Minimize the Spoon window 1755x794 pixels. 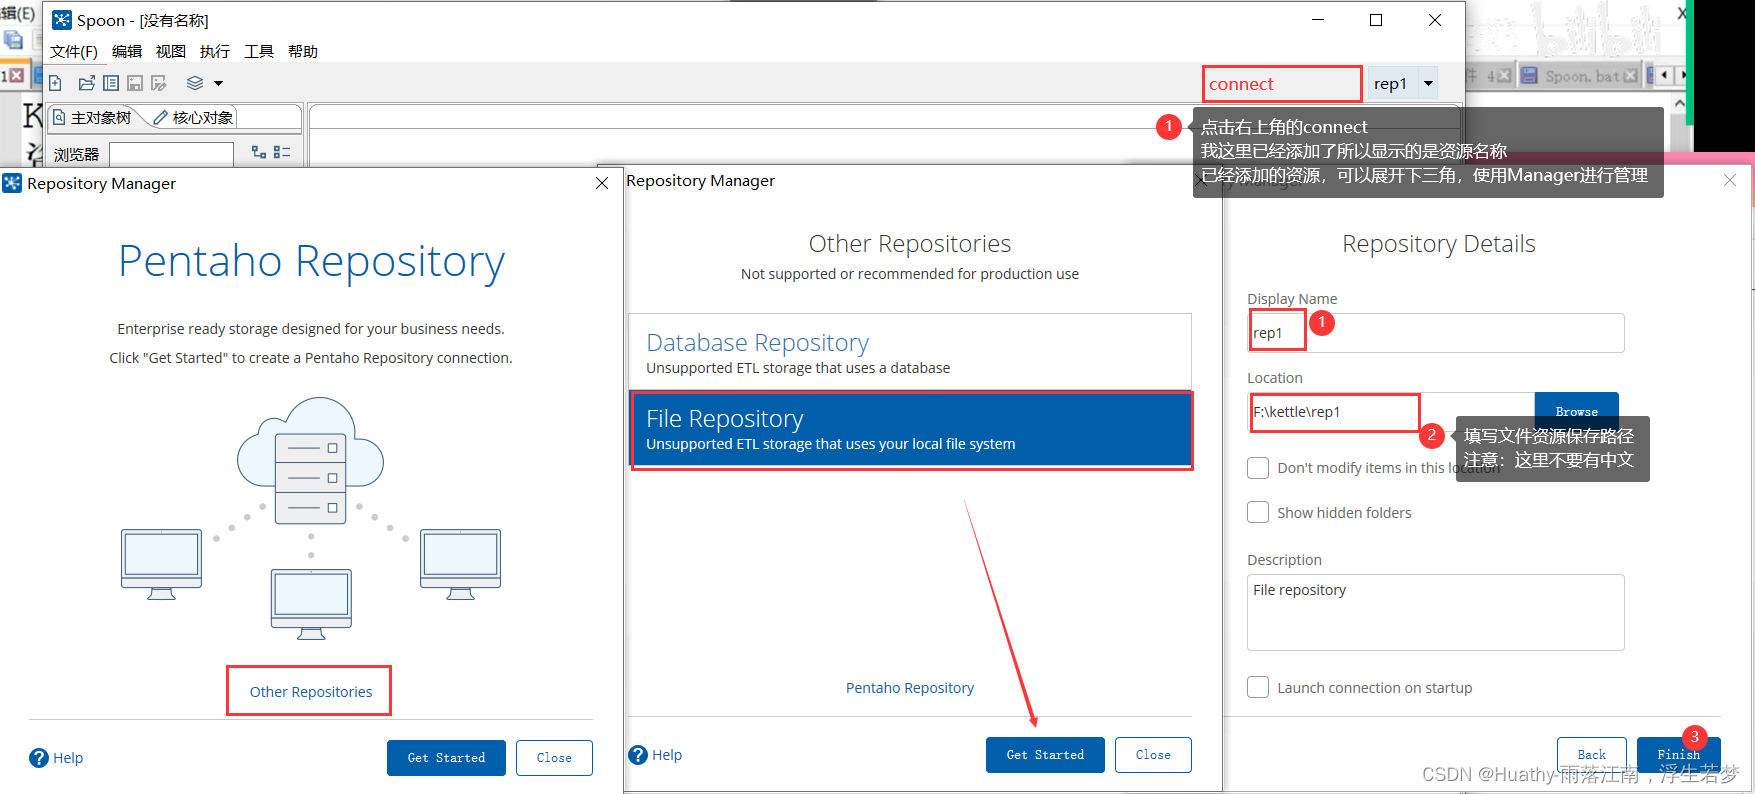tap(1318, 20)
